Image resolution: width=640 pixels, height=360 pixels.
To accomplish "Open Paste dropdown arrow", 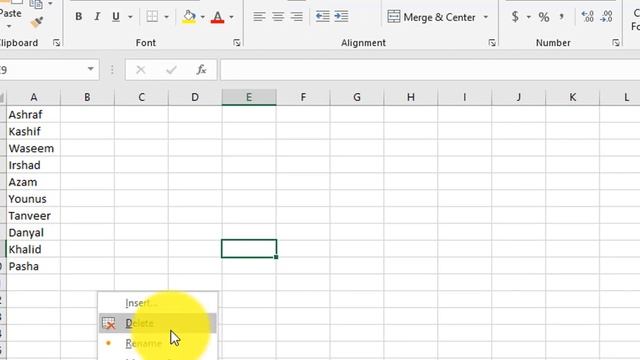I will (x=9, y=27).
